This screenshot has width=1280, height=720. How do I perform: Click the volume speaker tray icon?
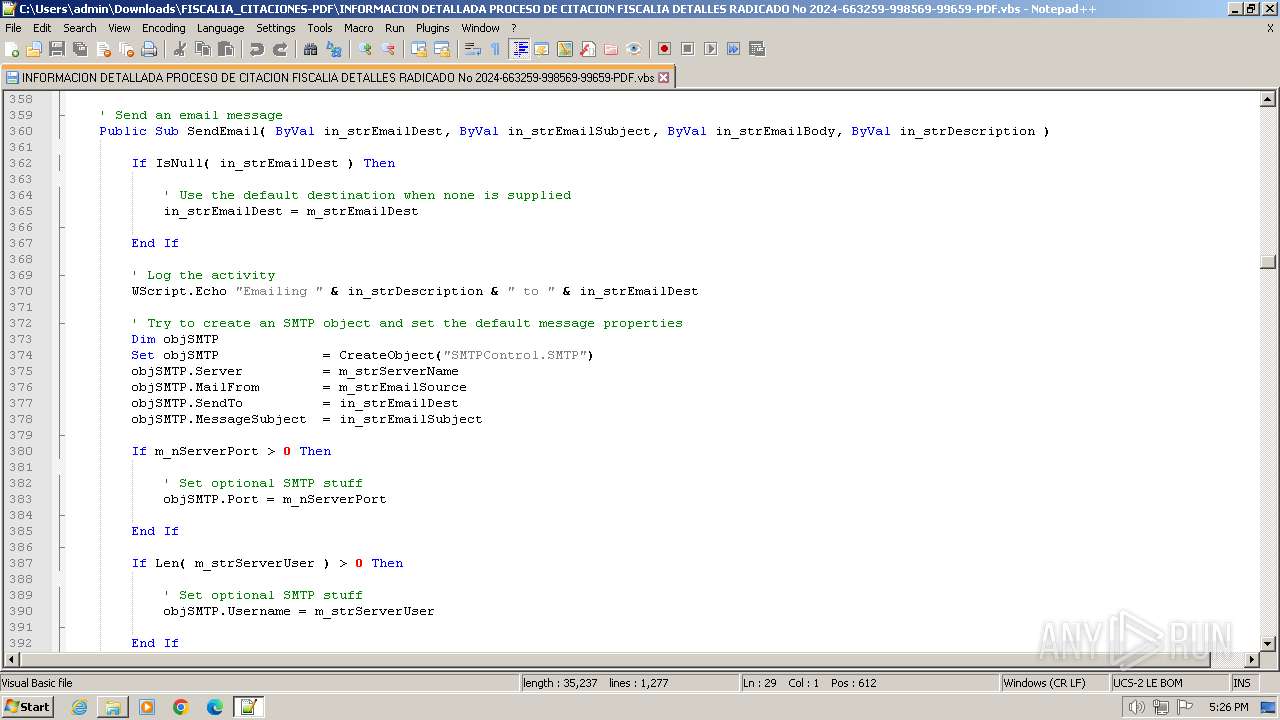coord(1136,707)
